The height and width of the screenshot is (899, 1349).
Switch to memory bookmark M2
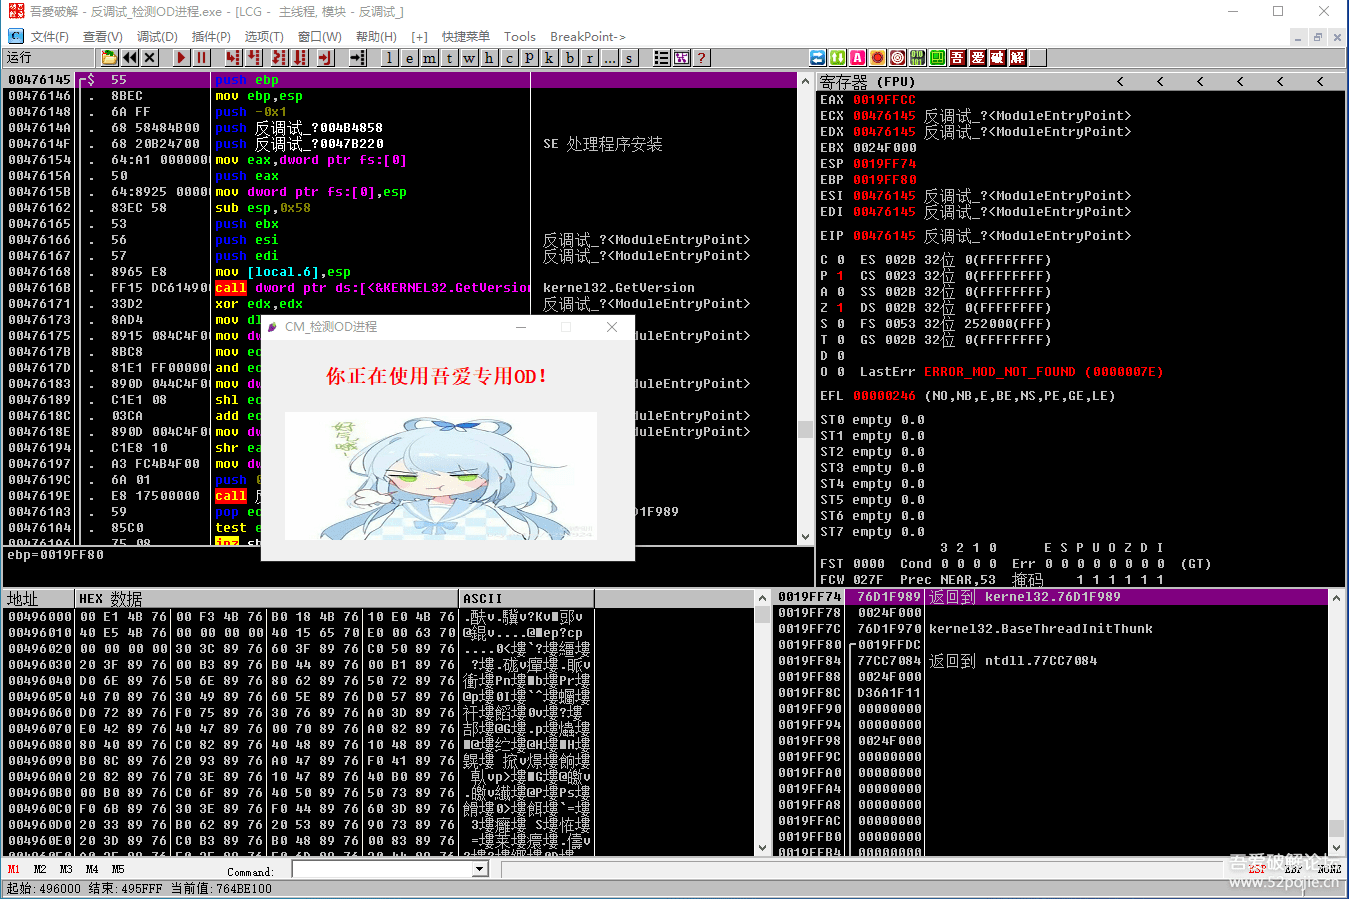tap(40, 869)
